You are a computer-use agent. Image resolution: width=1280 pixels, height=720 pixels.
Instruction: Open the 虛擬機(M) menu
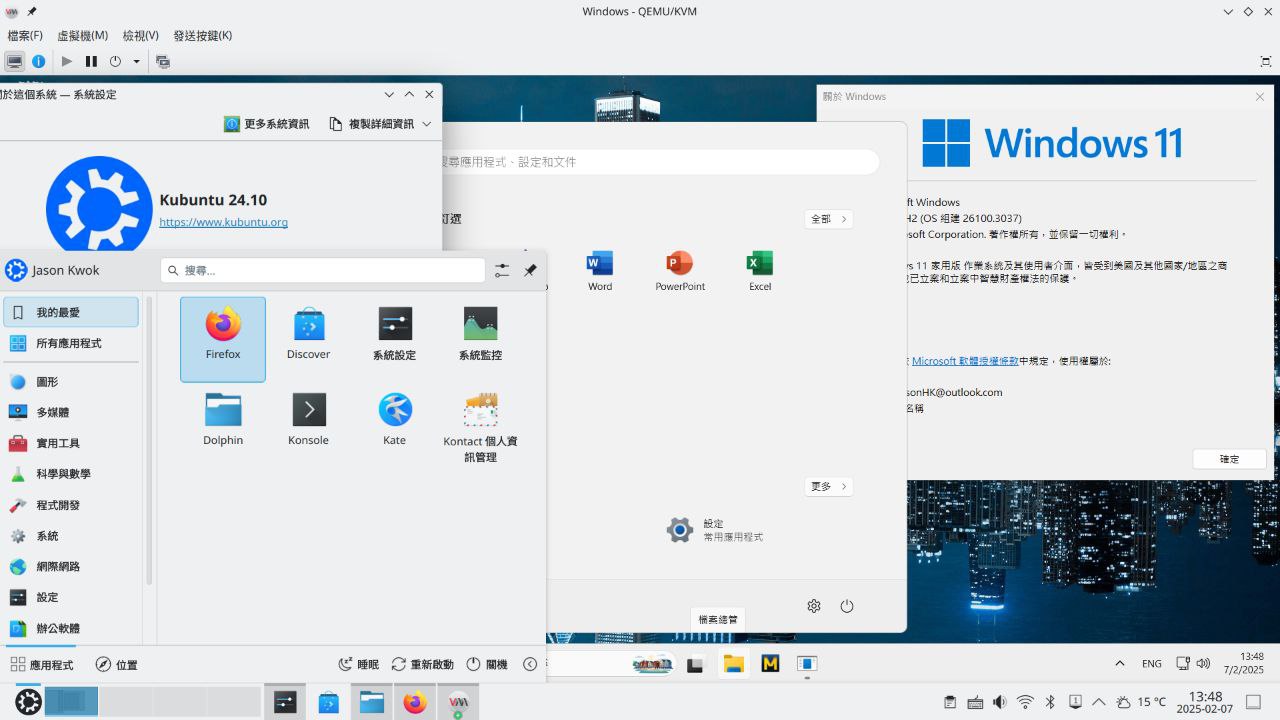click(x=82, y=35)
